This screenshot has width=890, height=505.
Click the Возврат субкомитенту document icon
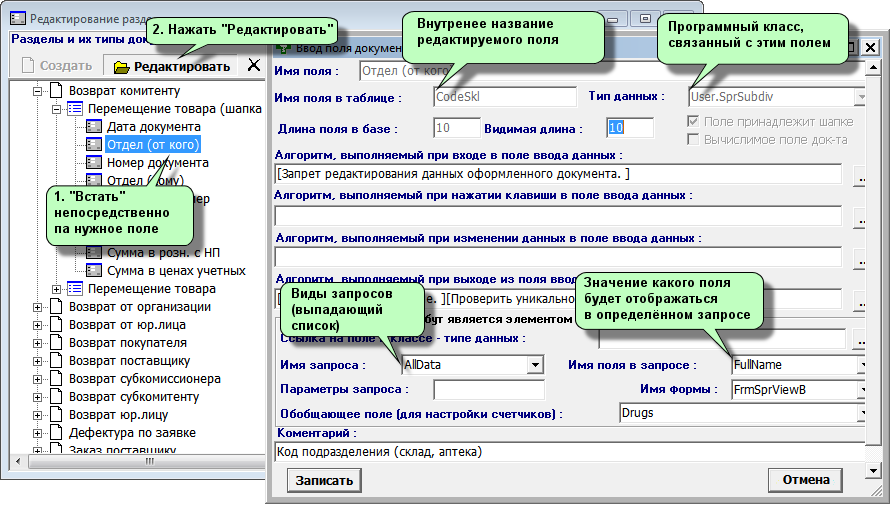[56, 397]
